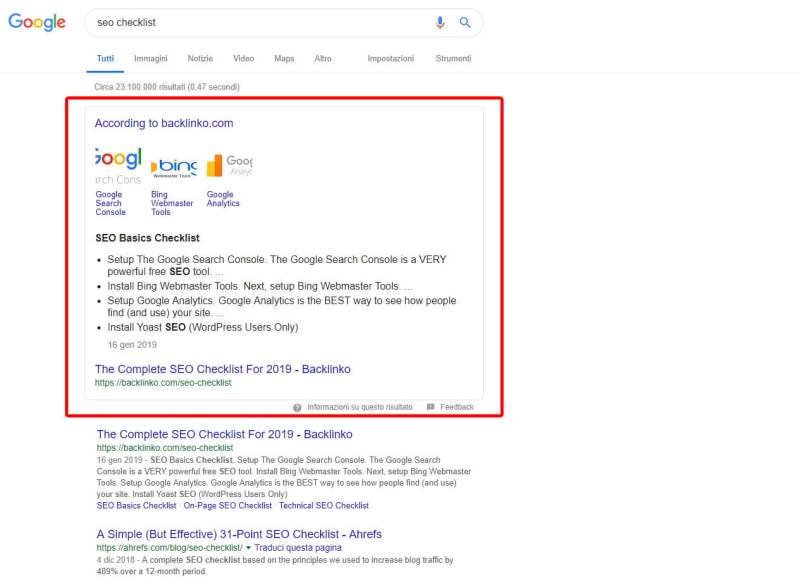
Task: Click the Bing Webmaster Tools text link
Action: pos(172,203)
